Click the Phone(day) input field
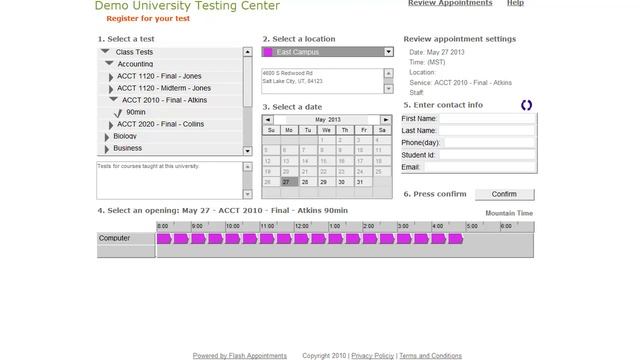The height and width of the screenshot is (360, 640). click(x=490, y=143)
